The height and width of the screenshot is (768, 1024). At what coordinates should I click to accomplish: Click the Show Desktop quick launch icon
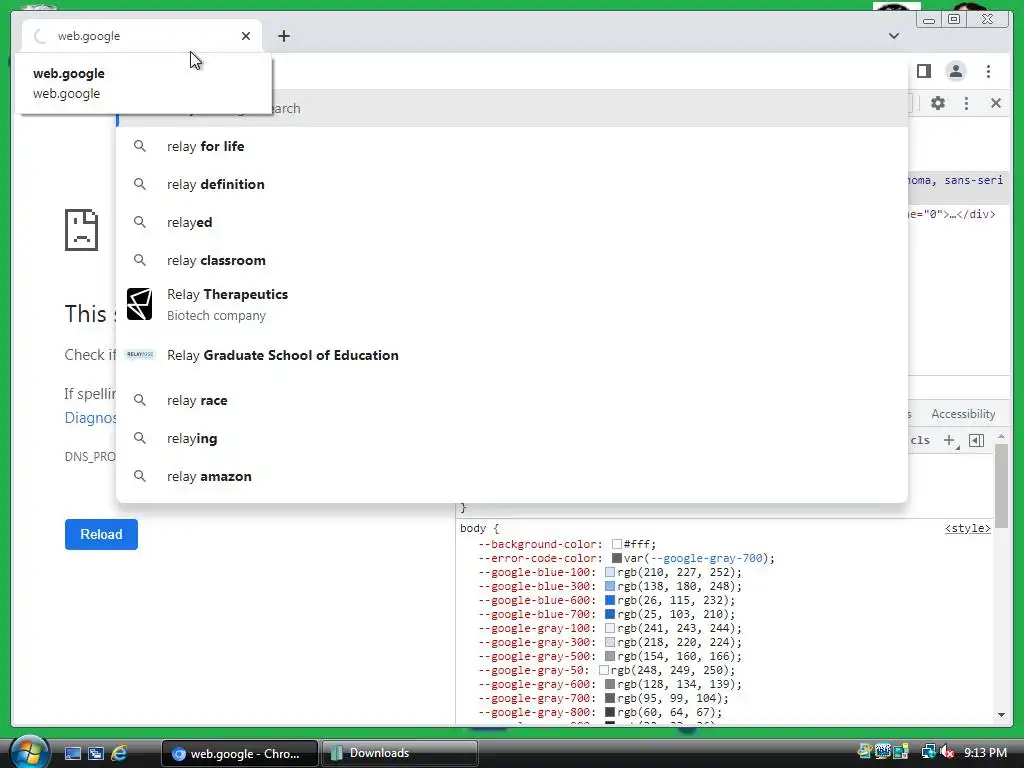72,754
